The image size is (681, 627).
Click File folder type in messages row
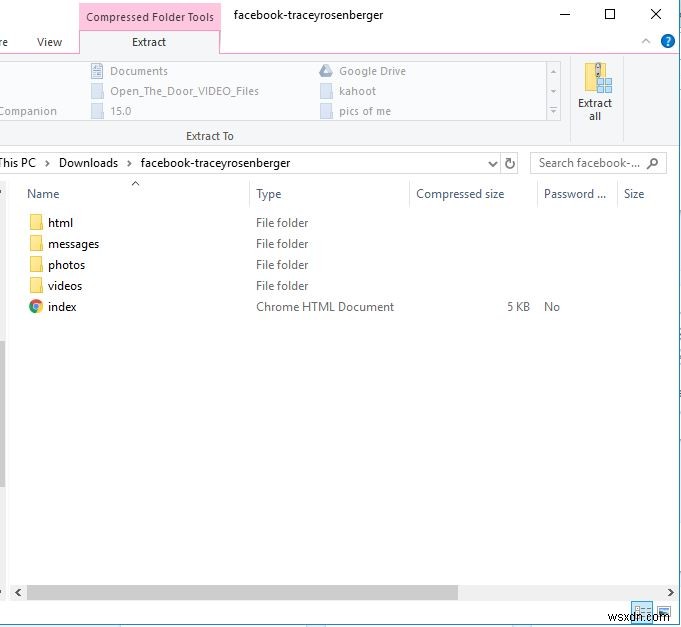click(282, 244)
